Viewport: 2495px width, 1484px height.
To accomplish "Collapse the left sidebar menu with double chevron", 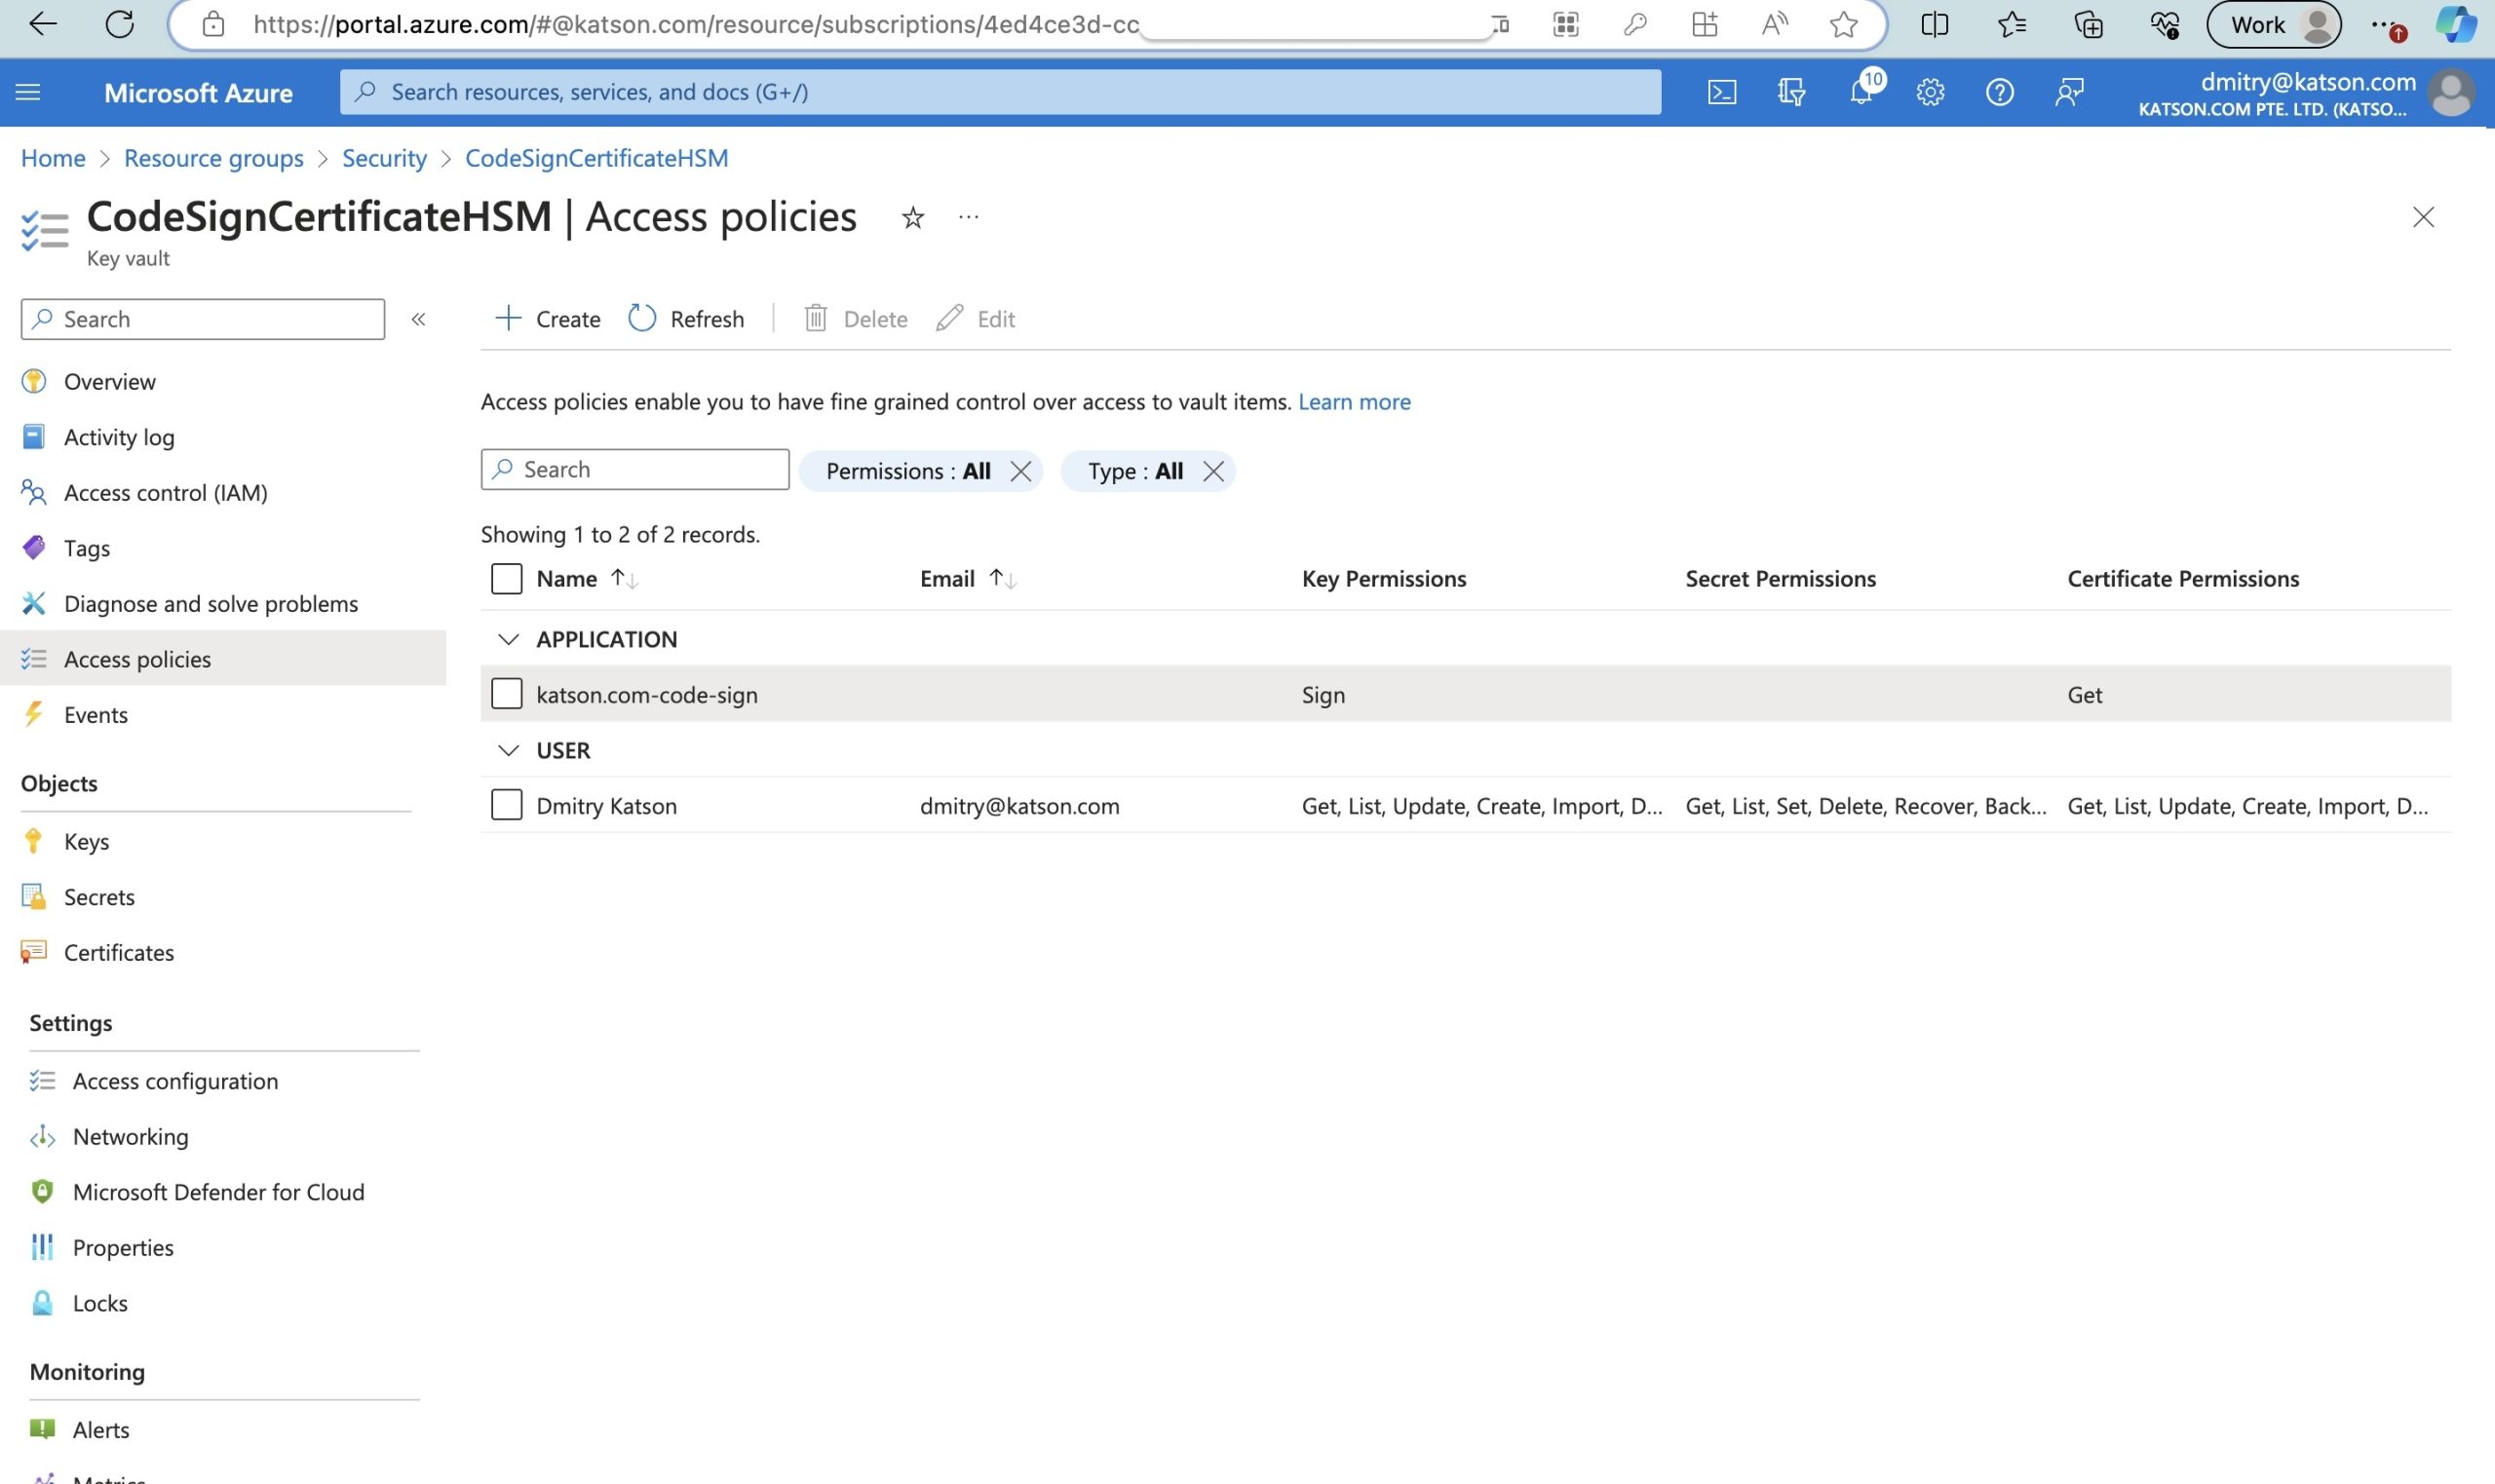I will point(419,319).
